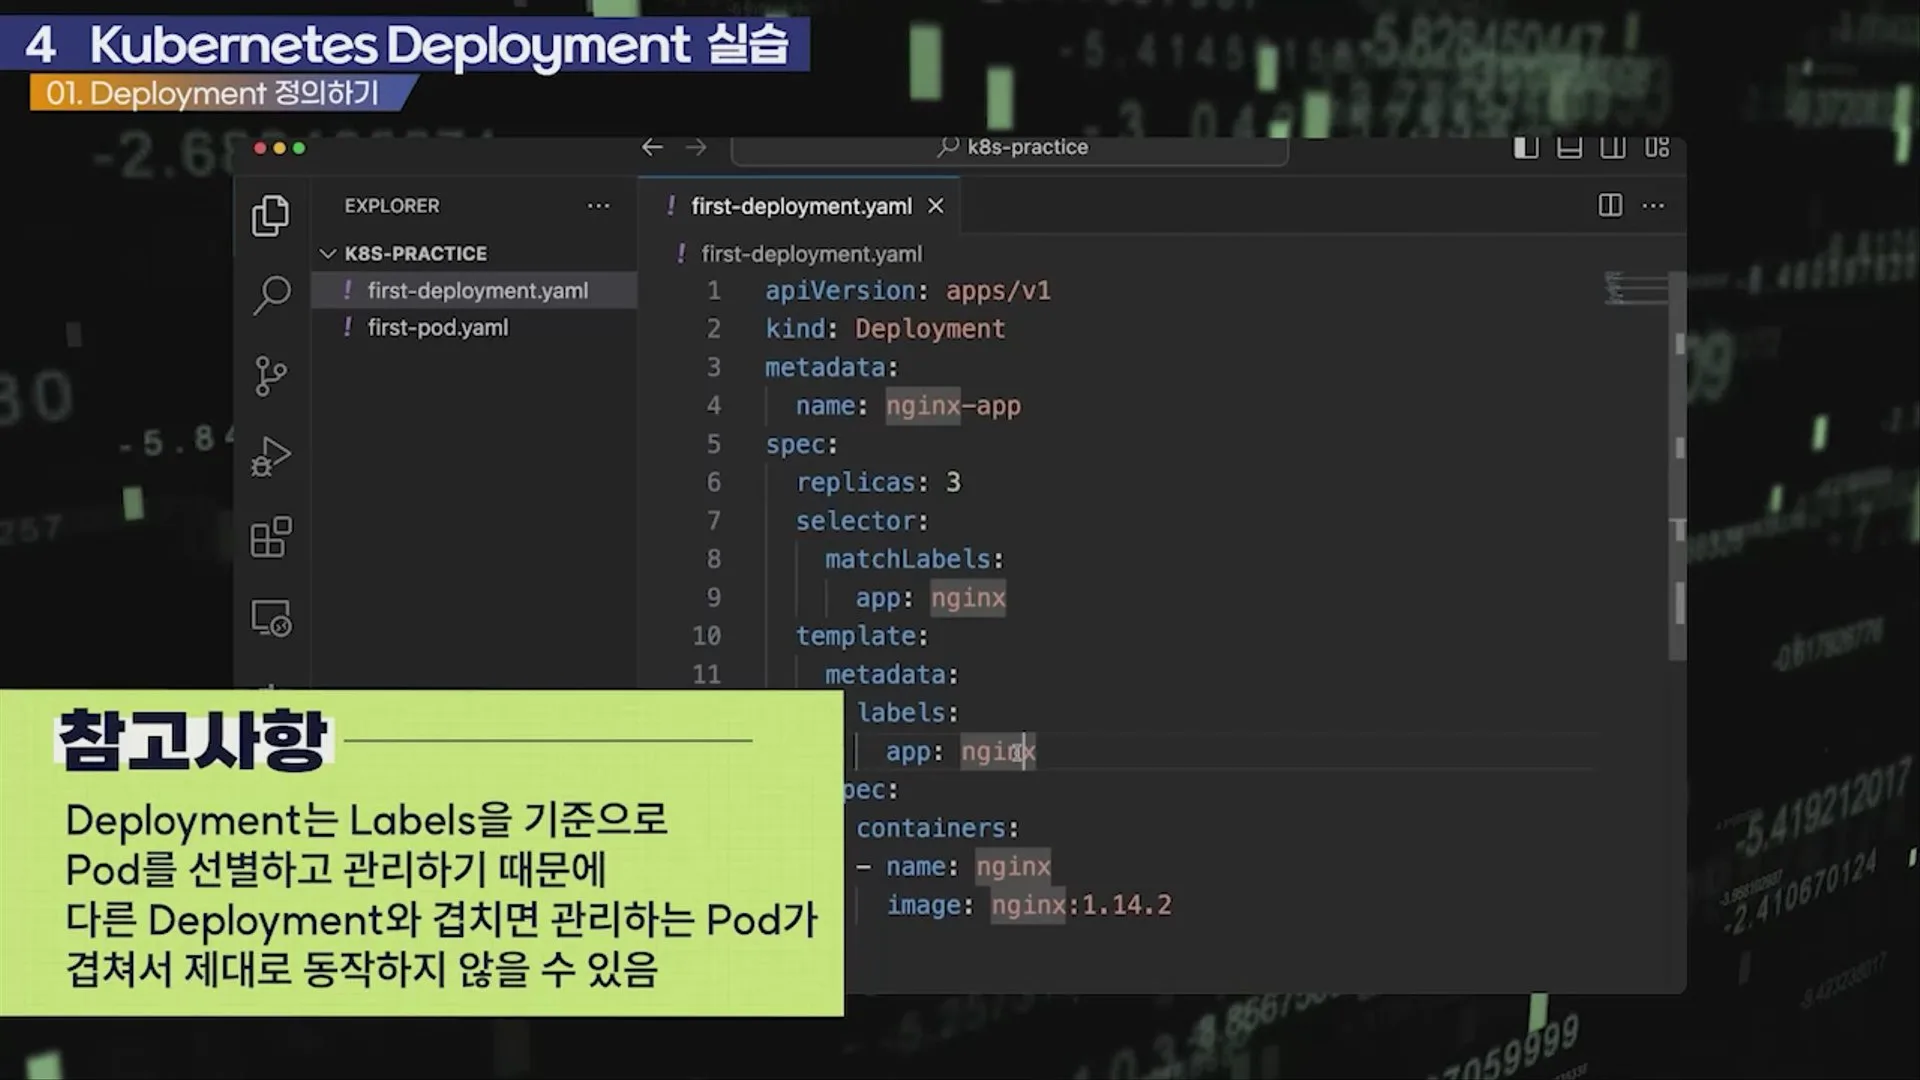Click line number 5 in the gutter
The width and height of the screenshot is (1920, 1080).
point(713,444)
